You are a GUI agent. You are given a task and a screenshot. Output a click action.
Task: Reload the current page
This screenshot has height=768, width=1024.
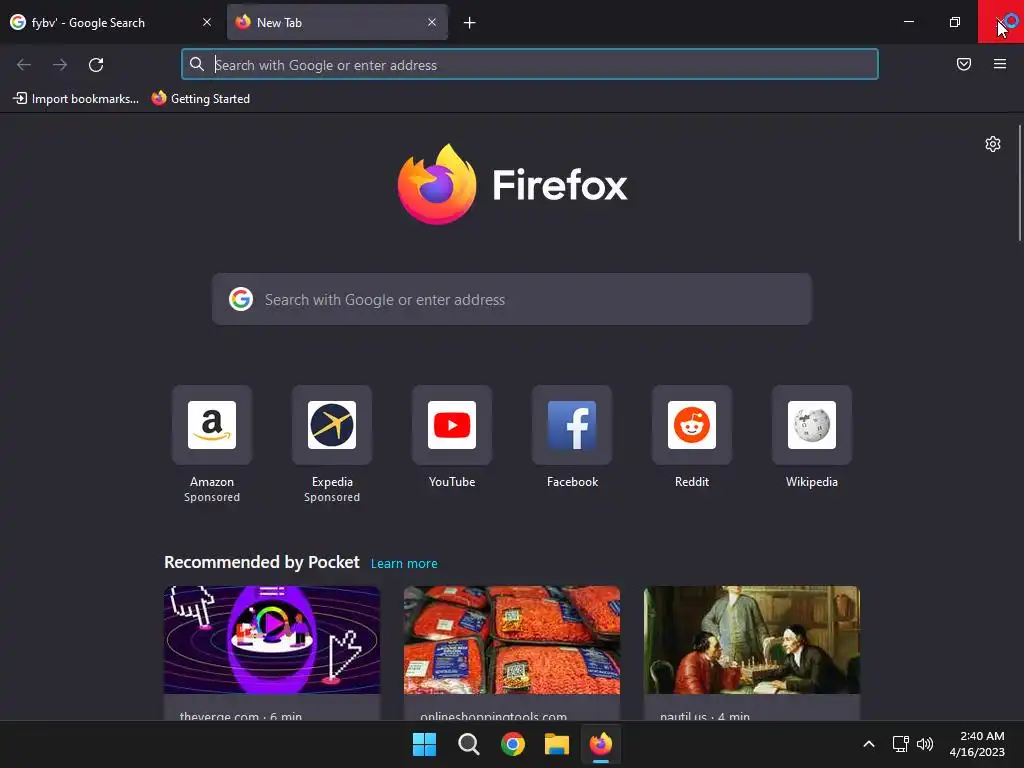point(96,65)
